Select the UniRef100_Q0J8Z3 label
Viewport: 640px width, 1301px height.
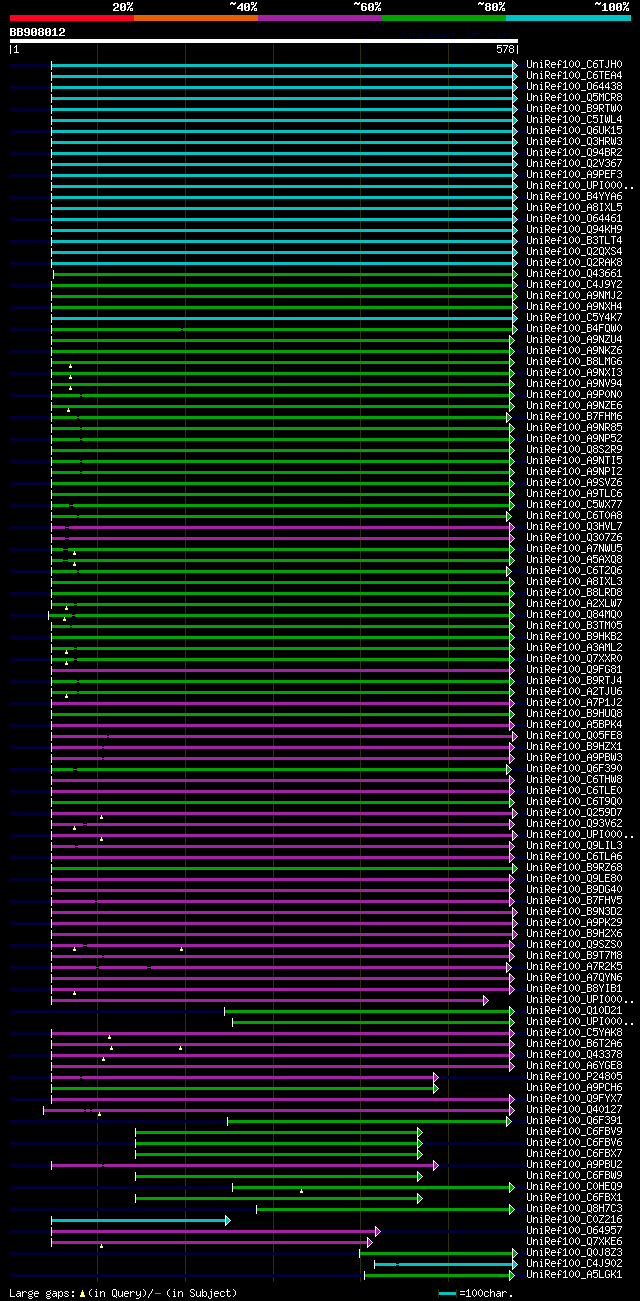click(x=574, y=1252)
